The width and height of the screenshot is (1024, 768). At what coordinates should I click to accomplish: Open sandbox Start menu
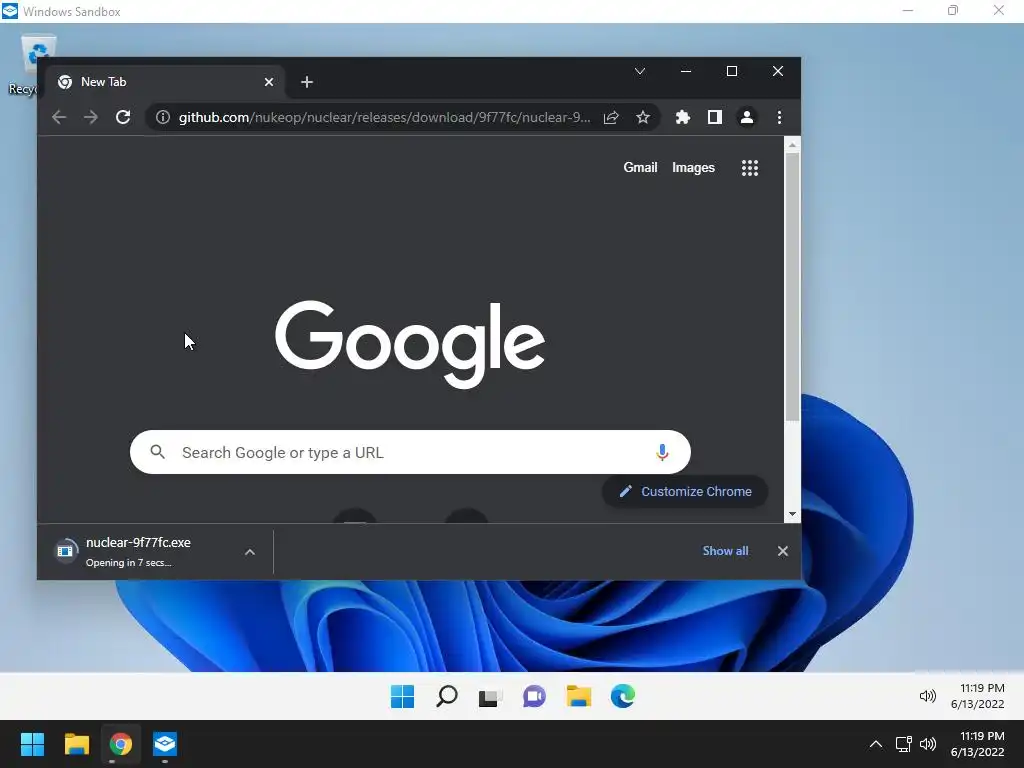point(402,696)
